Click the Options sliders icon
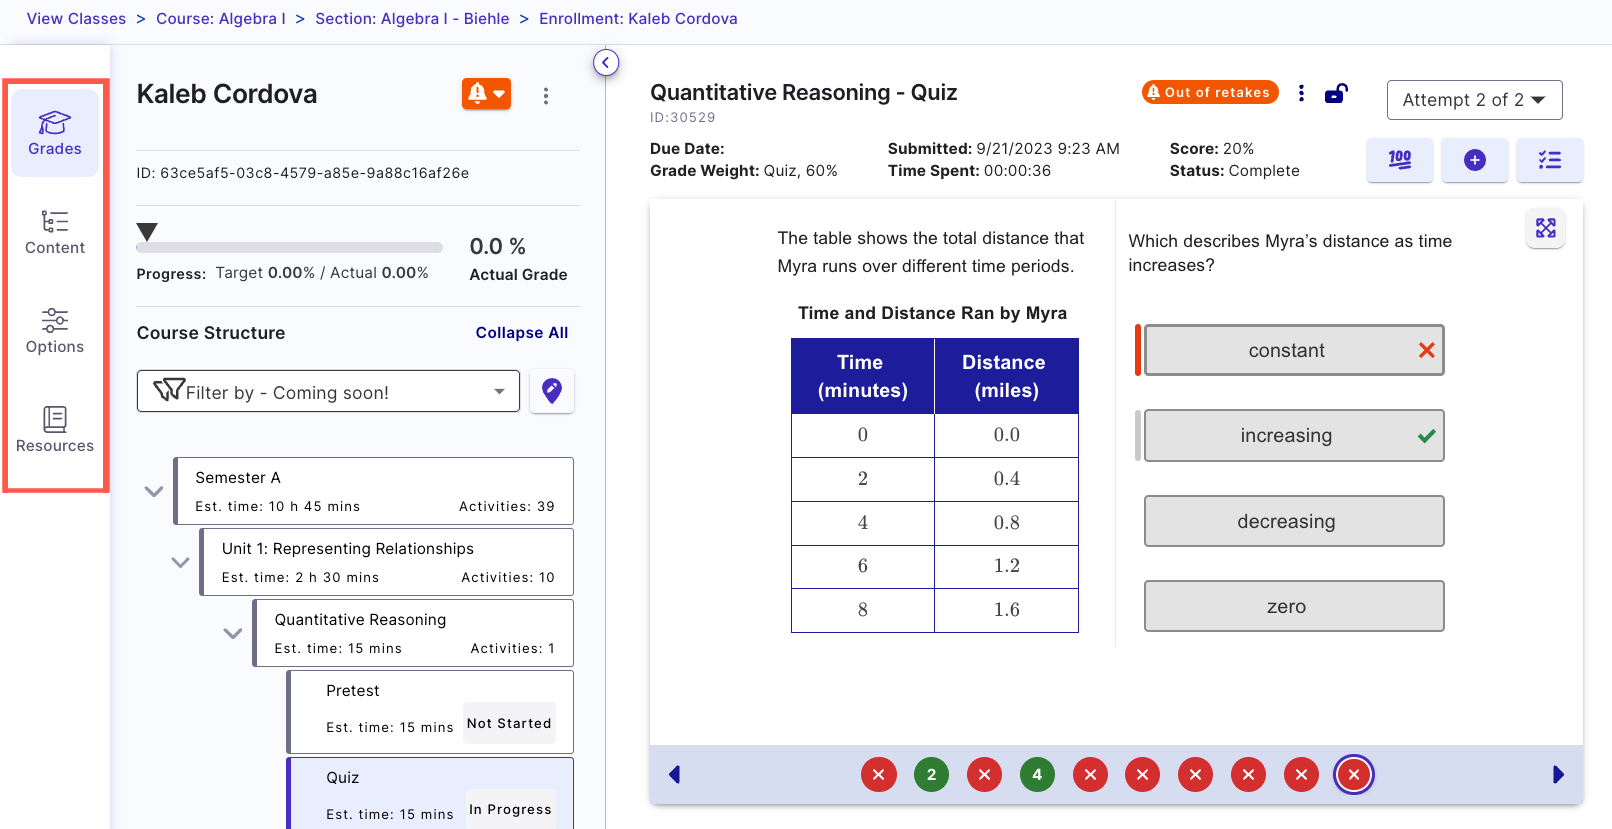 (x=55, y=320)
